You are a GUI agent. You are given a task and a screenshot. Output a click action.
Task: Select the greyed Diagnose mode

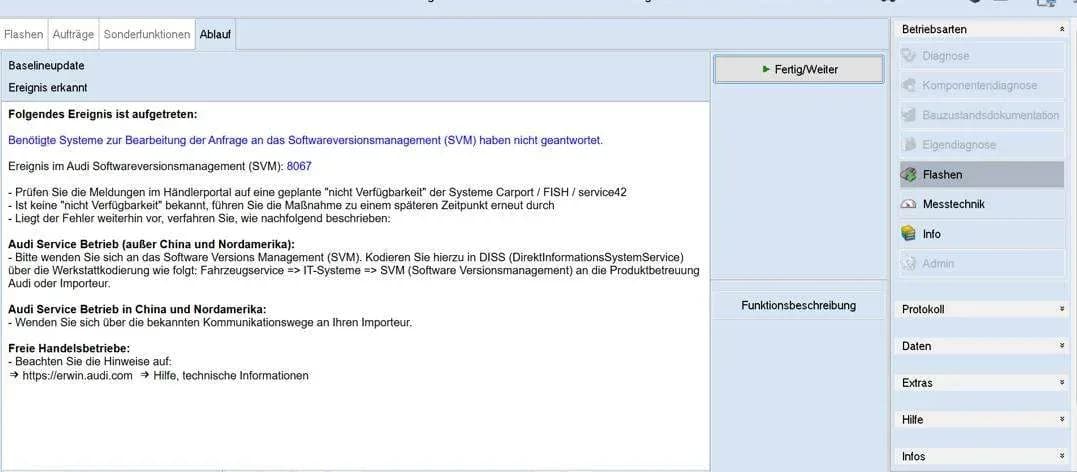982,56
